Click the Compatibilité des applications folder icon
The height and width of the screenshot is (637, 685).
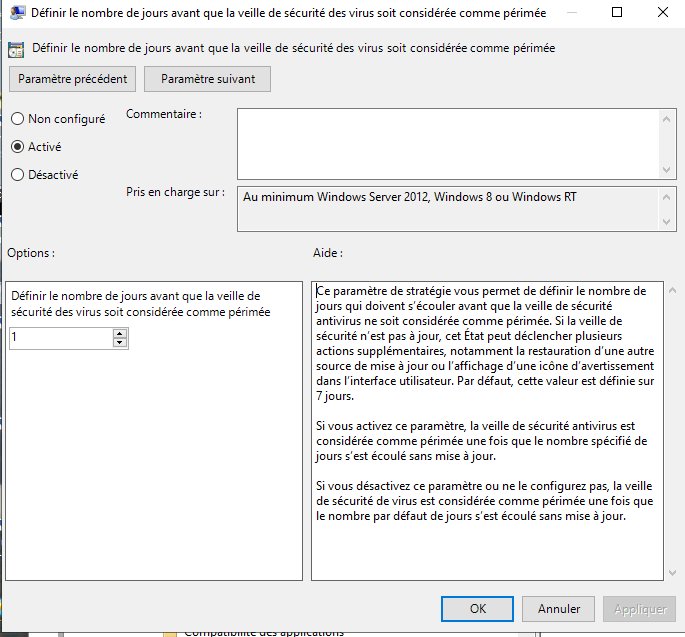pyautogui.click(x=170, y=632)
